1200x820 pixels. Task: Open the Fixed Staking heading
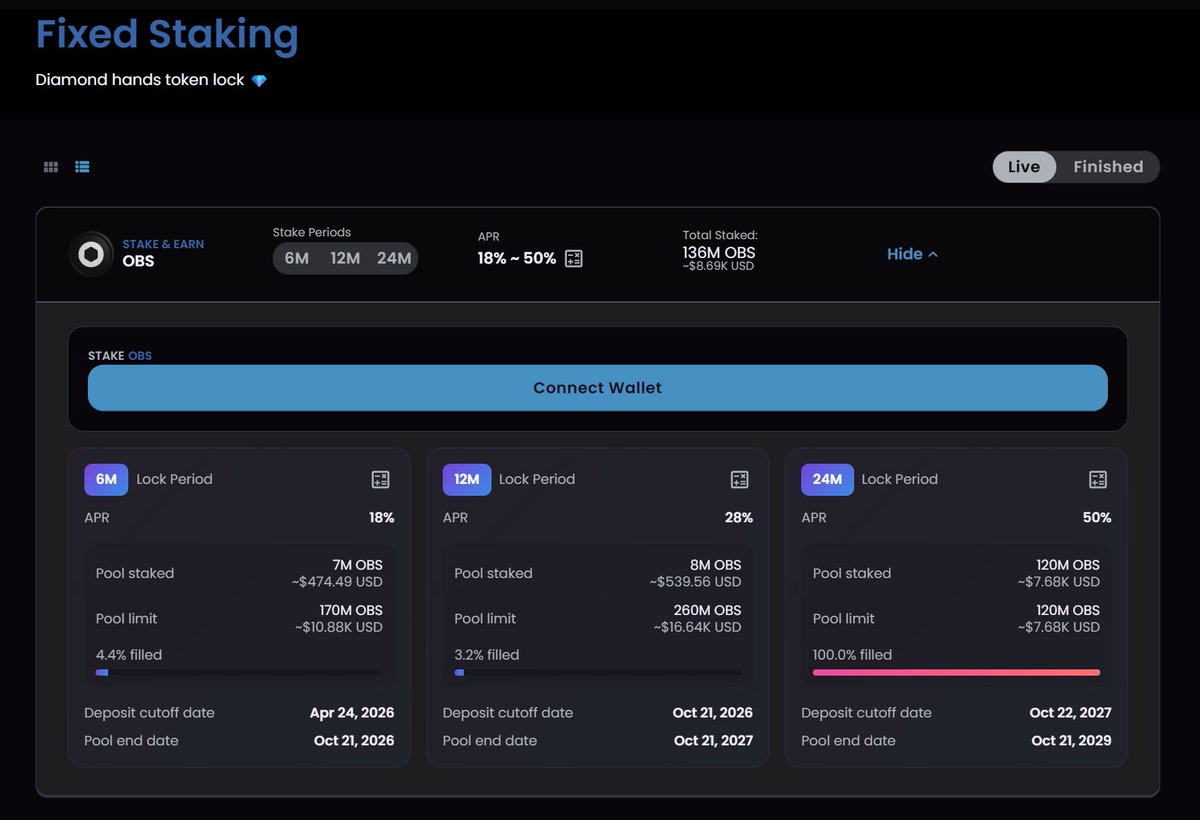[167, 34]
